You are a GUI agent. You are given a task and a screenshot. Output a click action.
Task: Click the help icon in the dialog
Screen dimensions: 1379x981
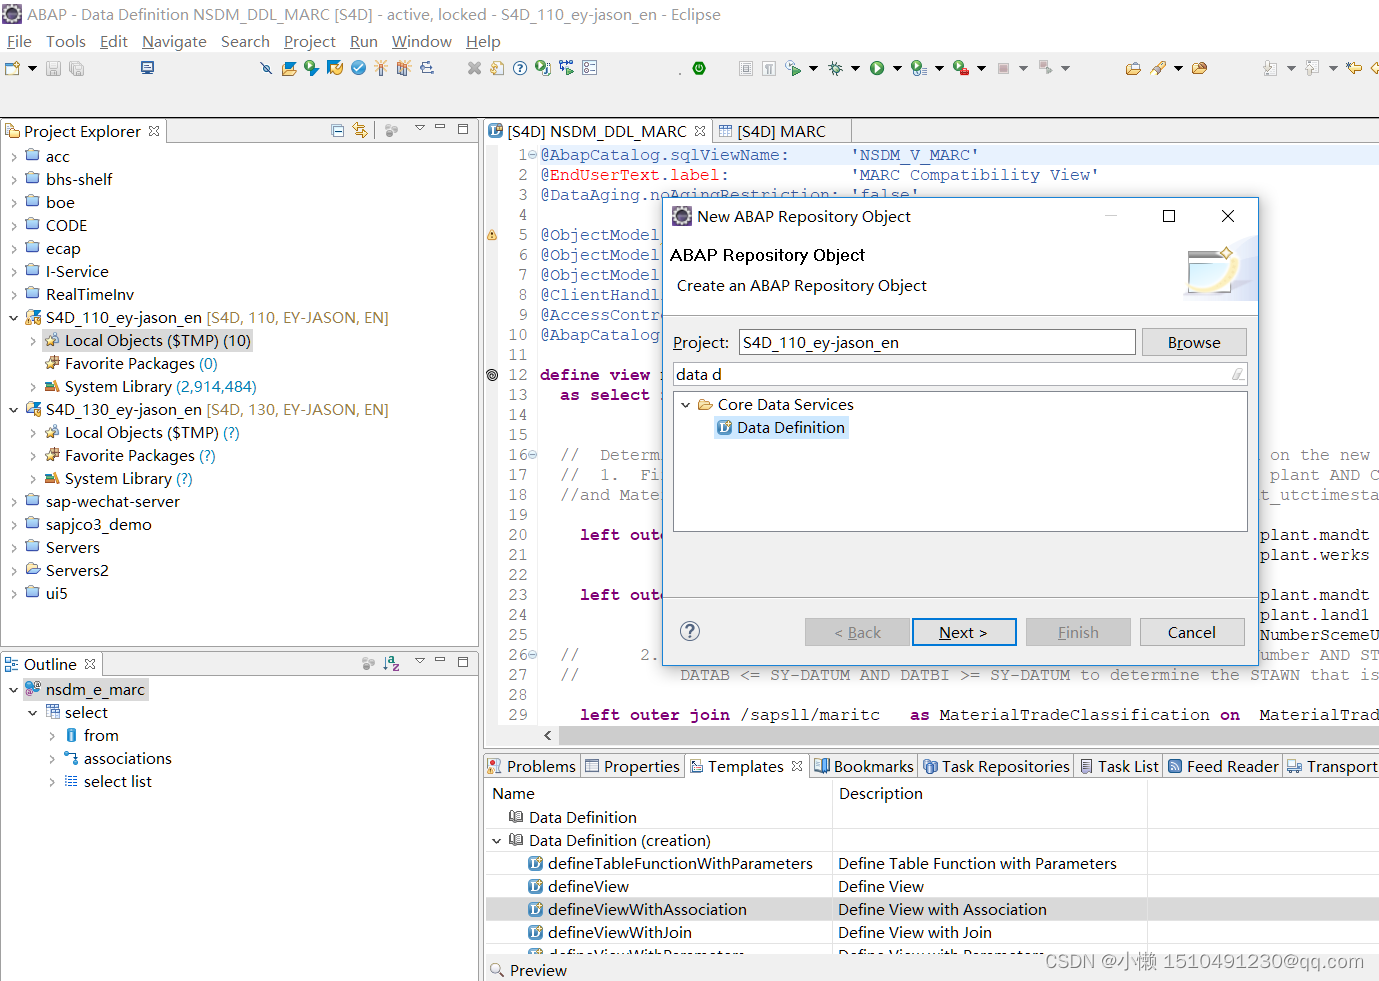tap(690, 631)
